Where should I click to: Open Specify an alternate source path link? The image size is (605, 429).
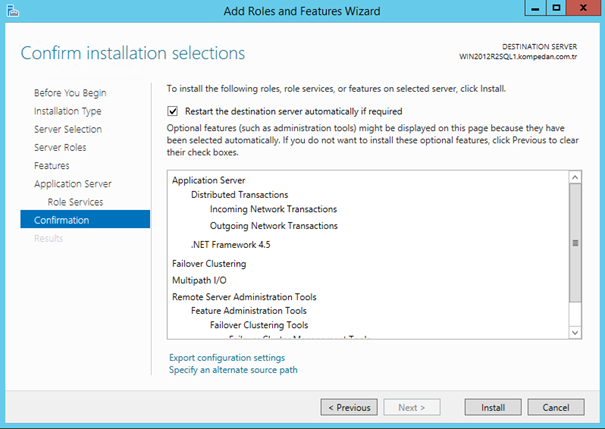pos(233,370)
